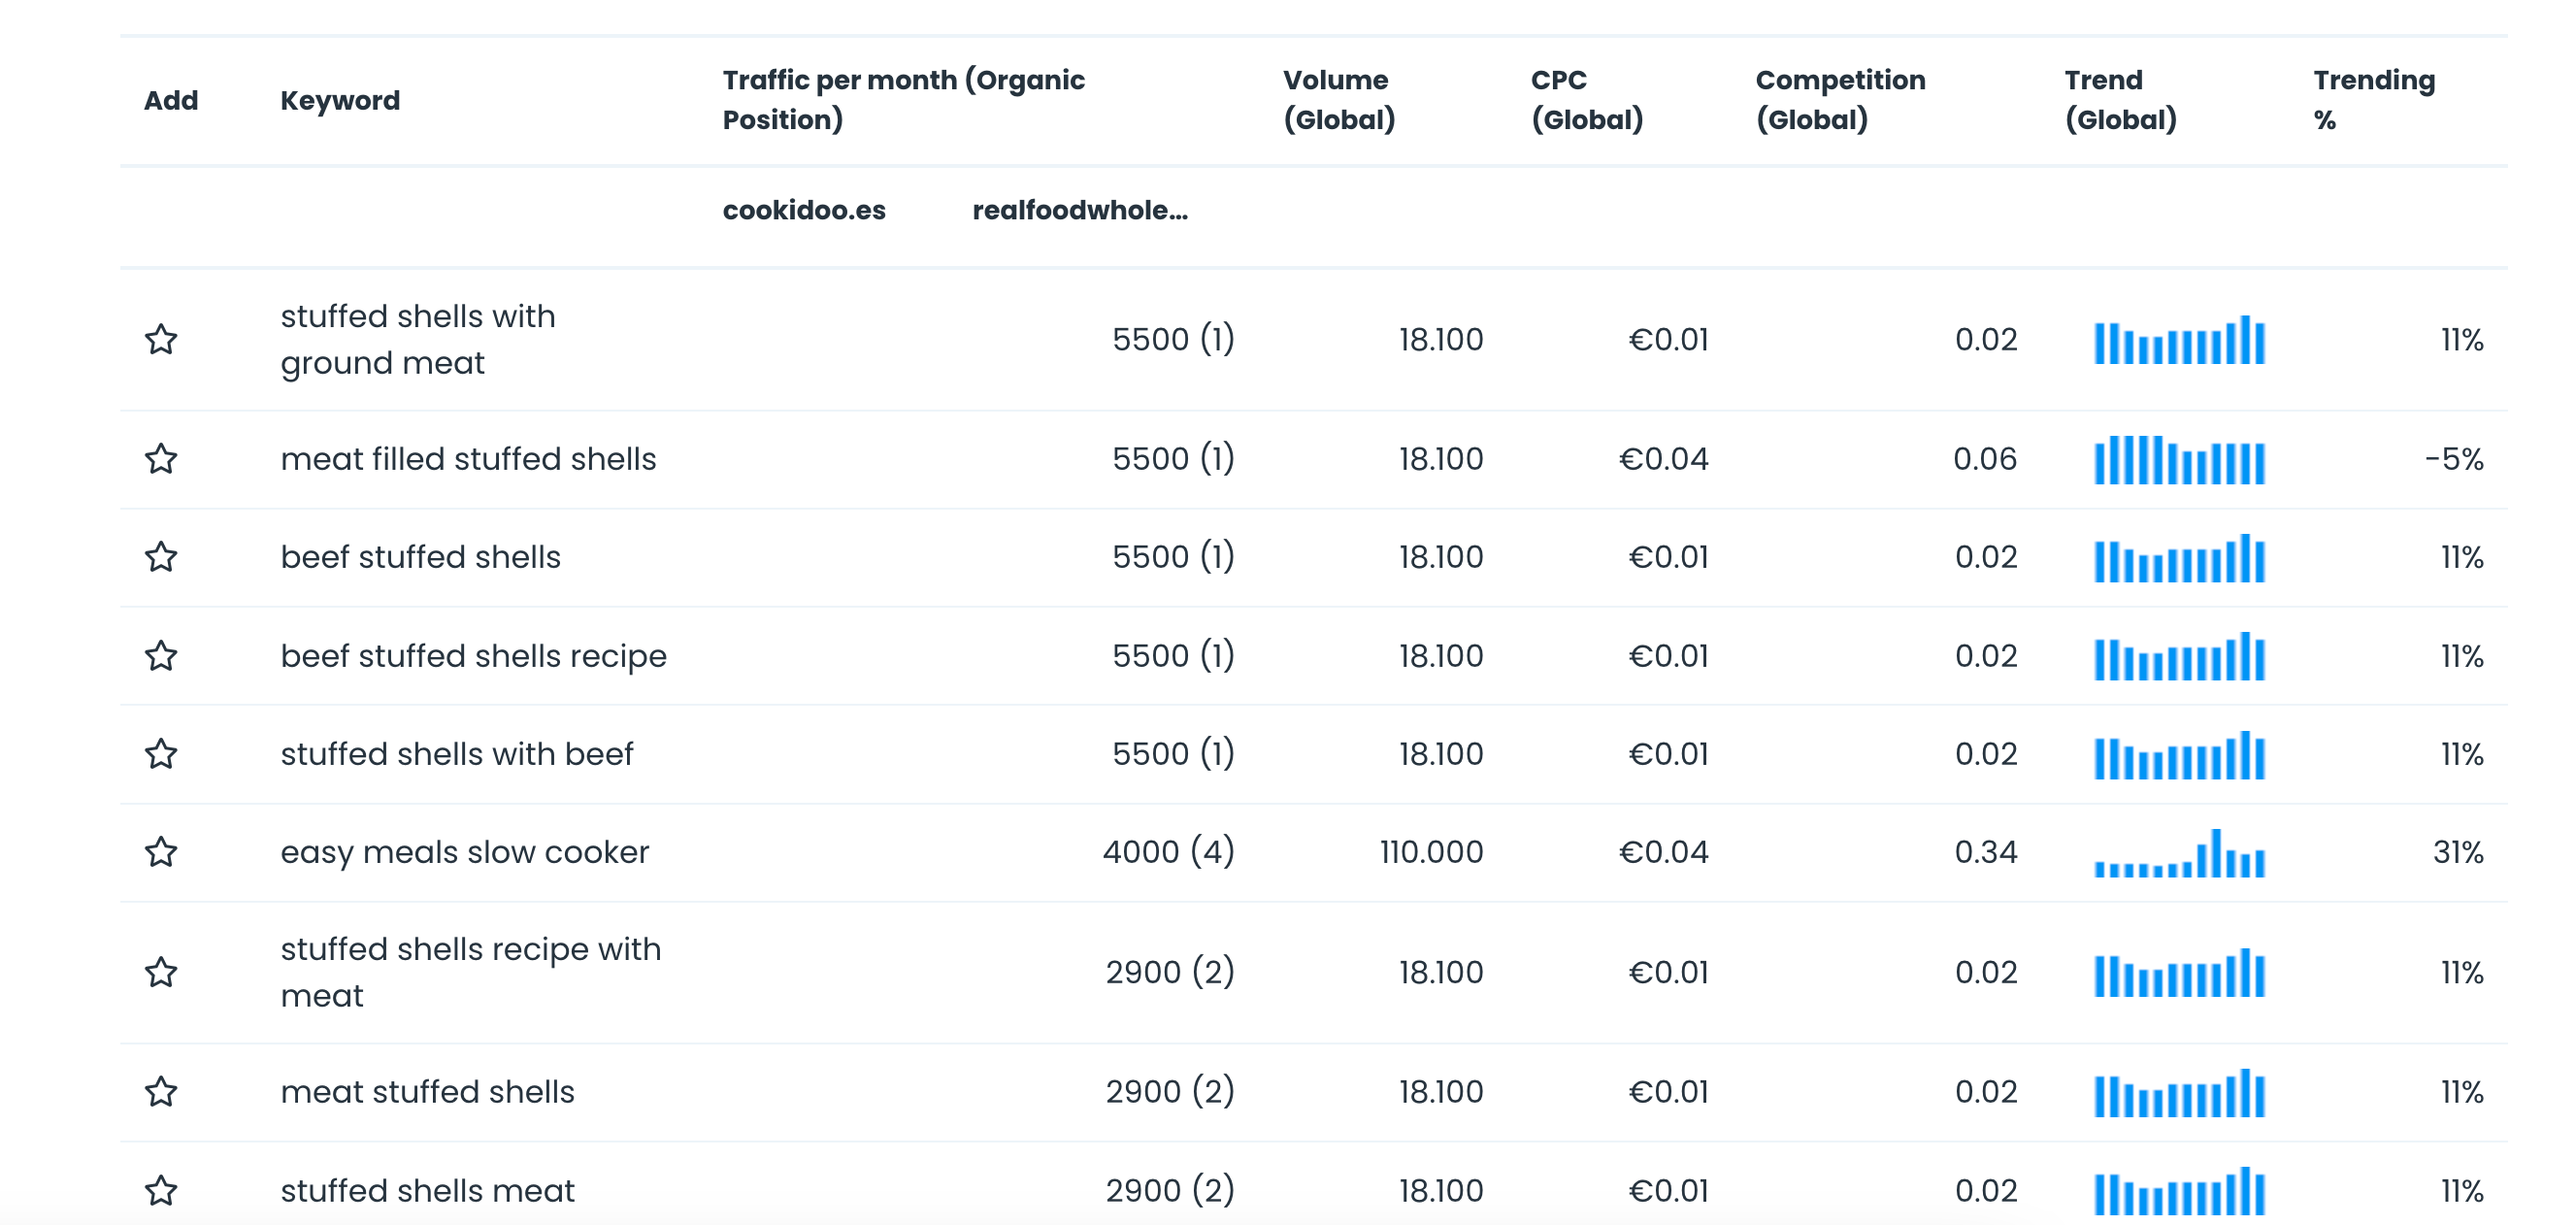Open trend chart for 'easy meals slow cooker'

(x=2179, y=854)
